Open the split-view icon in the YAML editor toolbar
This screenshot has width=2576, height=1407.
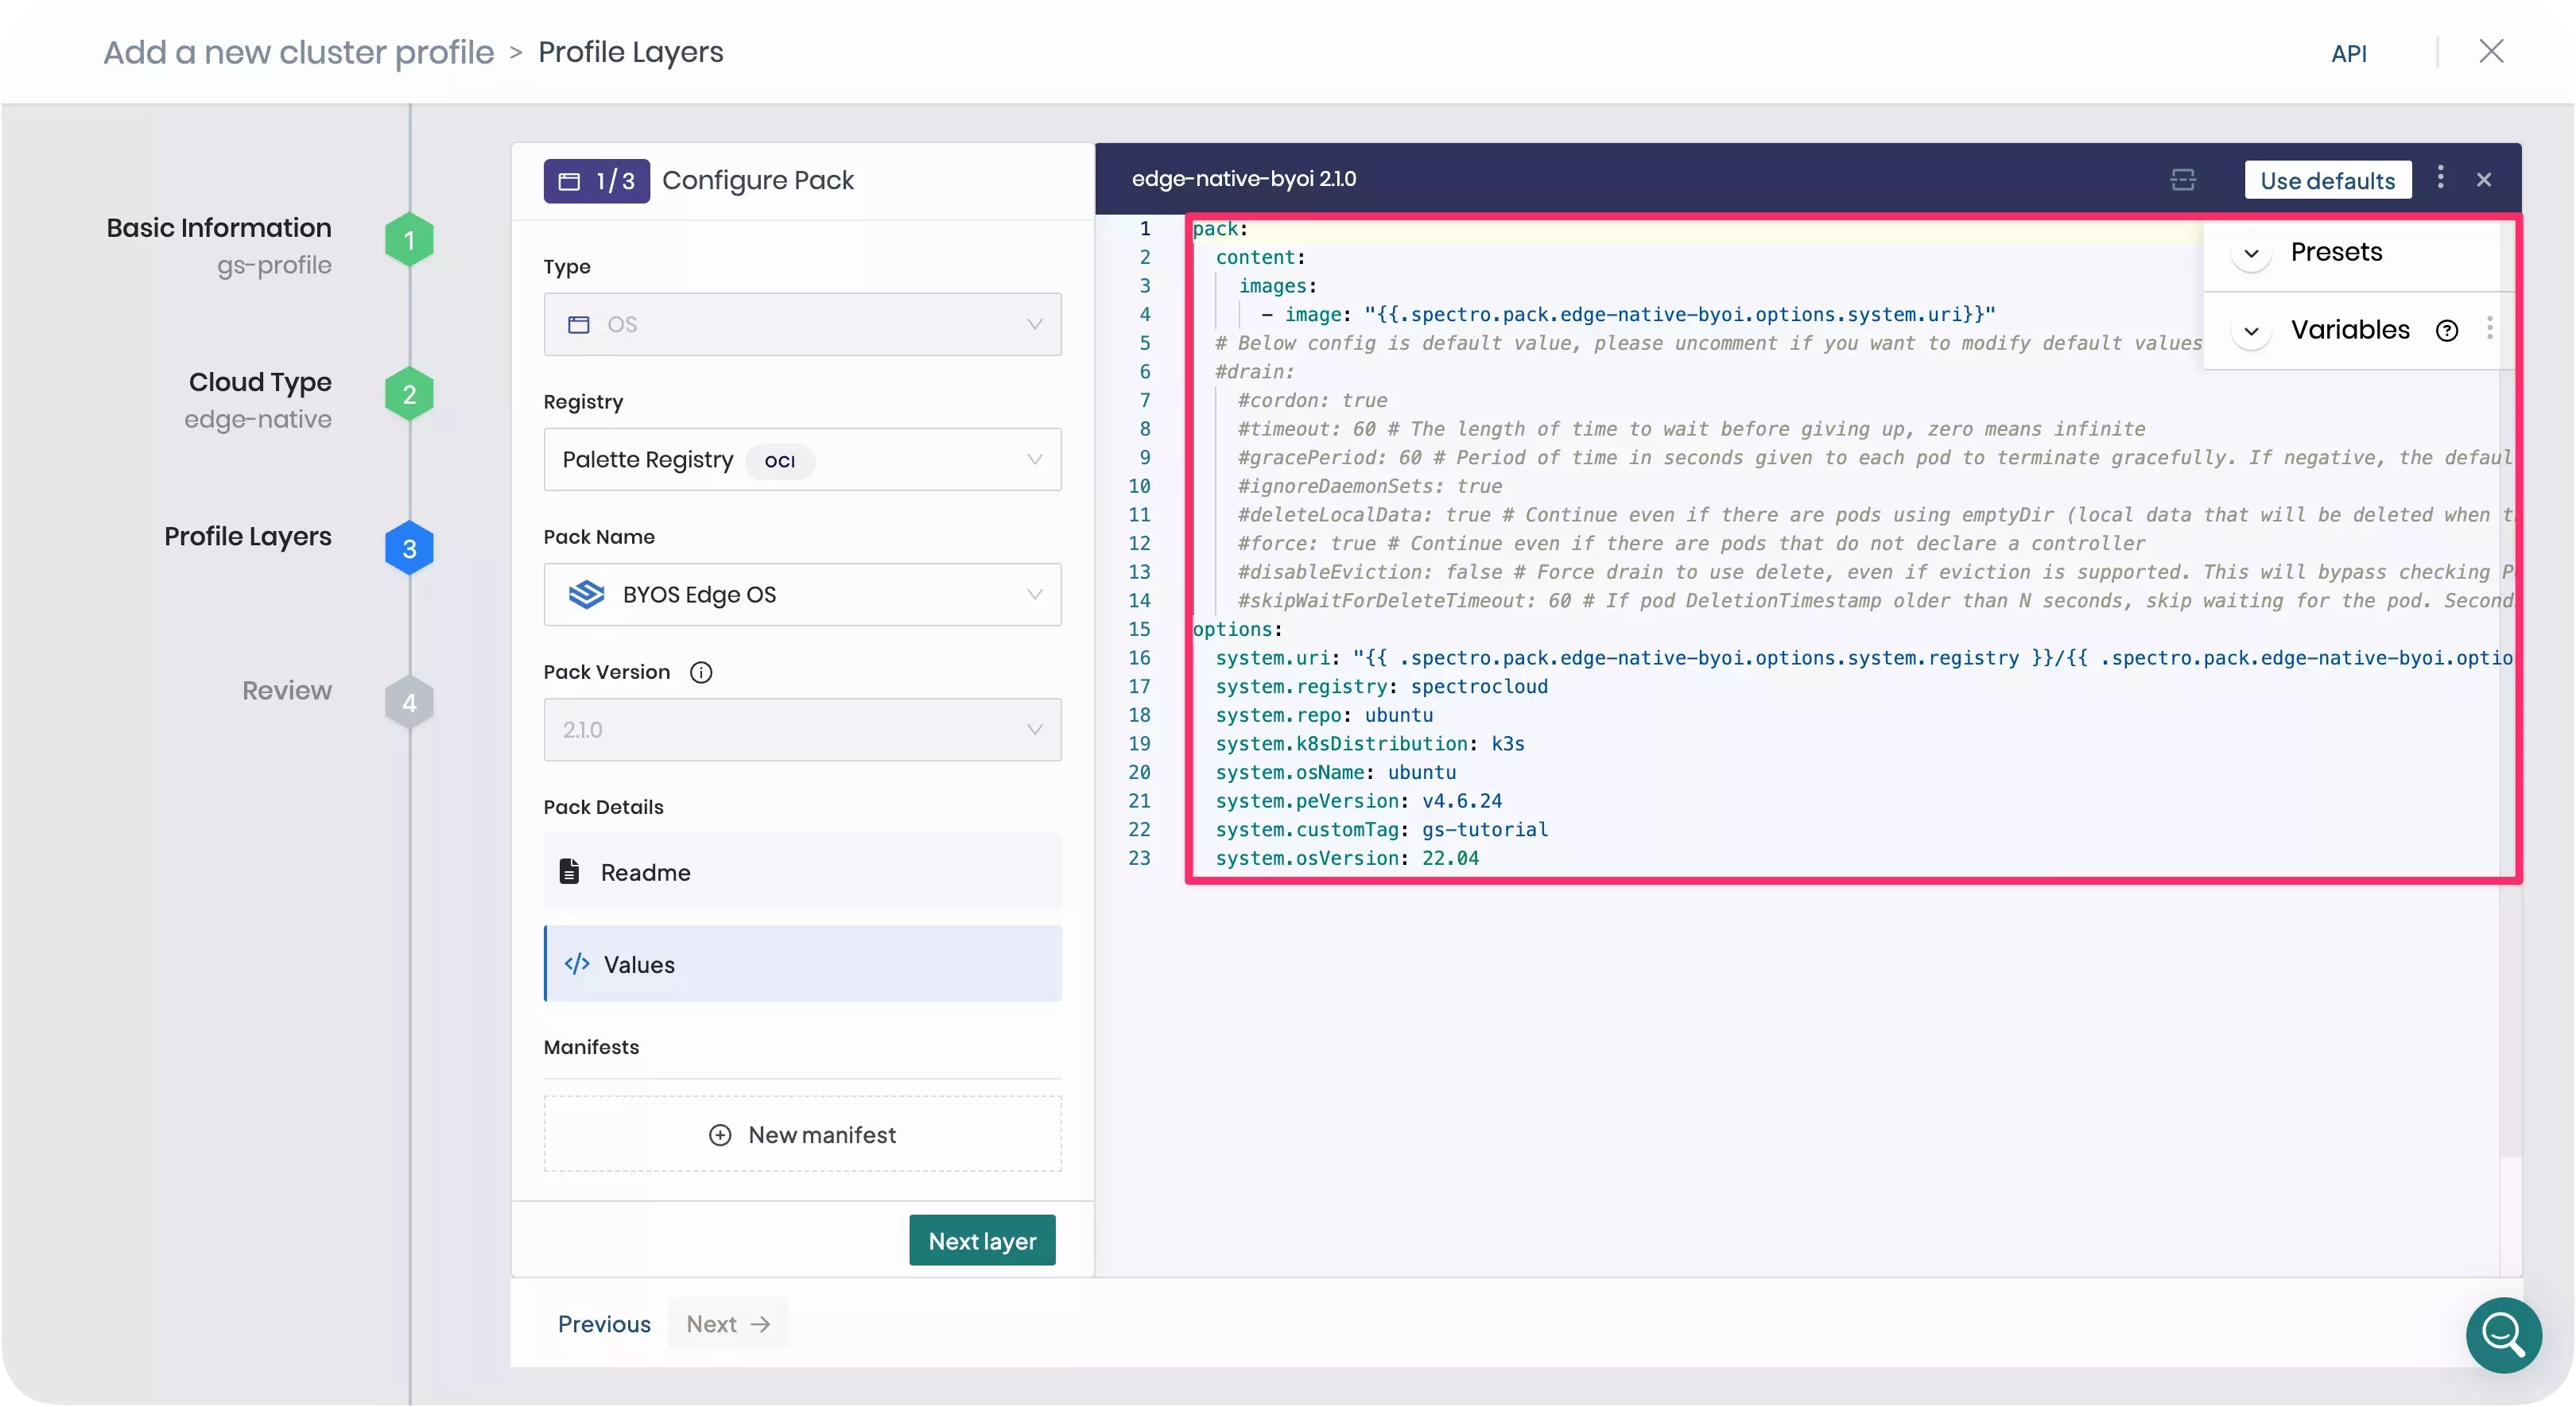pyautogui.click(x=2185, y=180)
